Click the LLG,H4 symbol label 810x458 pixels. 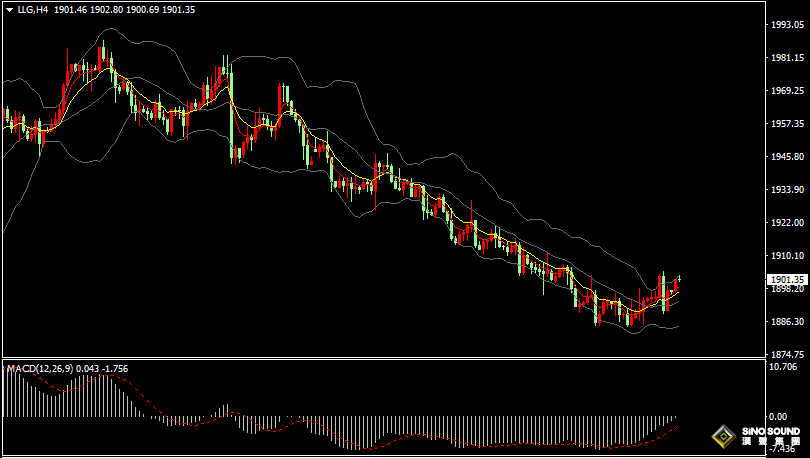coord(34,10)
